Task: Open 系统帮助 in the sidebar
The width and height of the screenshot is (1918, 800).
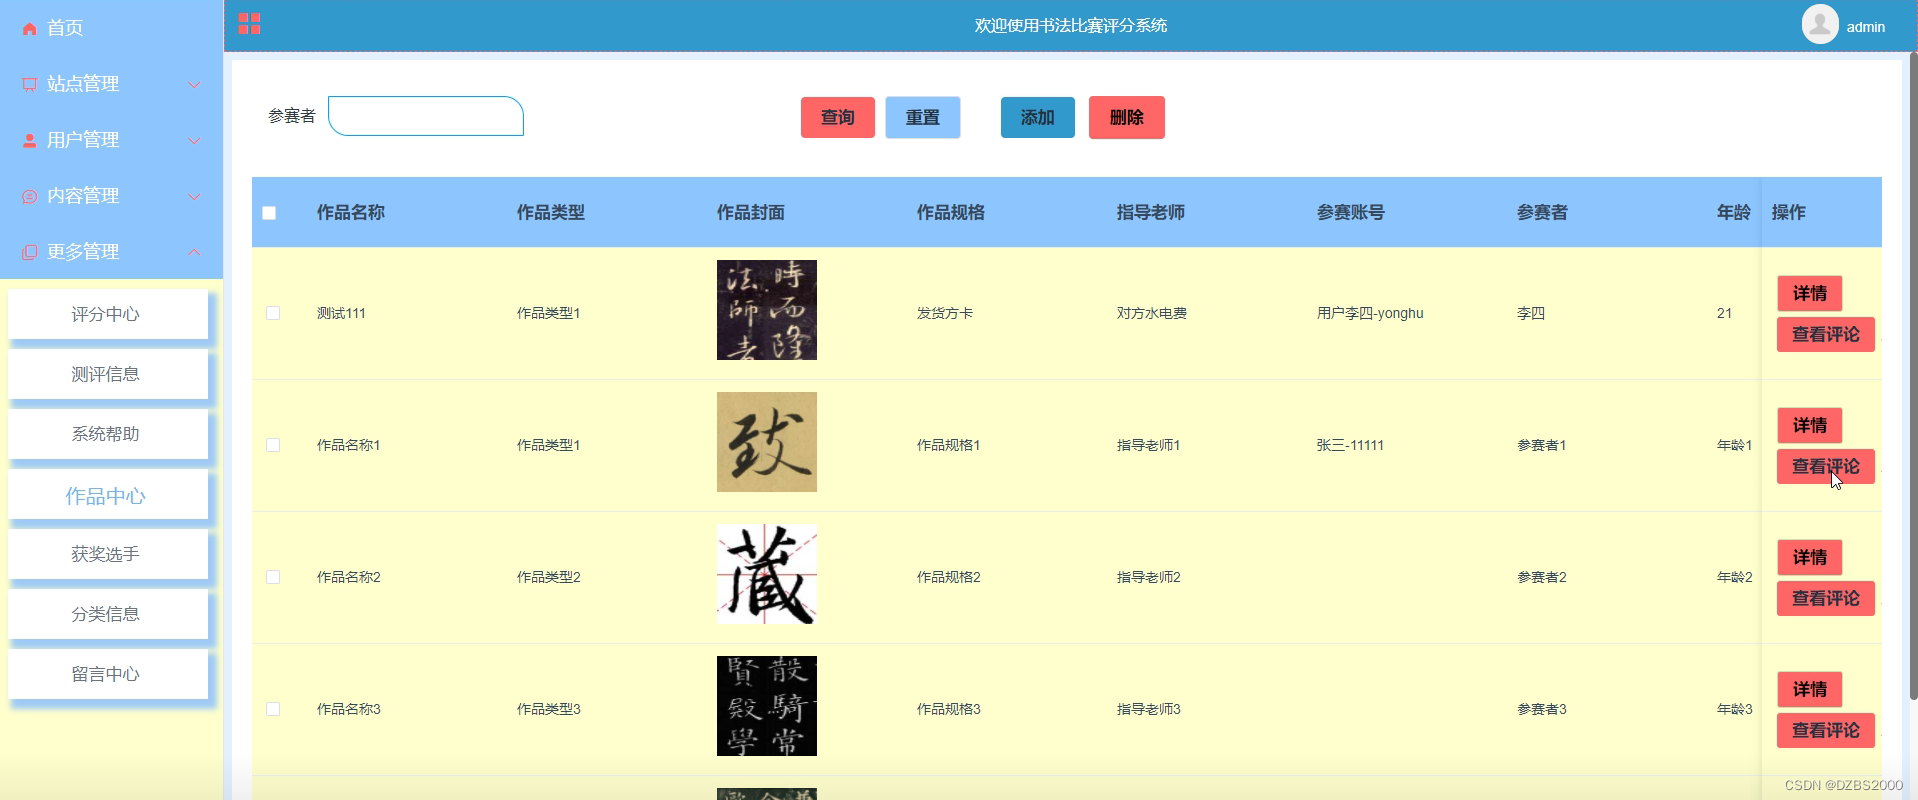Action: pos(108,434)
